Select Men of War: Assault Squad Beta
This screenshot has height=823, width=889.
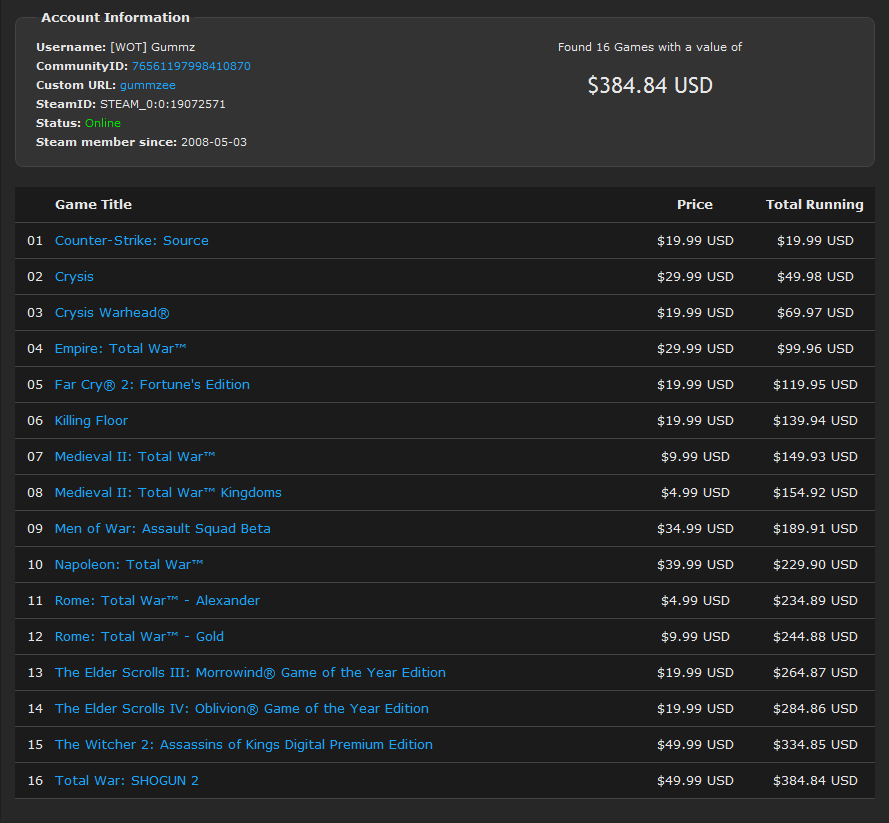[x=162, y=528]
